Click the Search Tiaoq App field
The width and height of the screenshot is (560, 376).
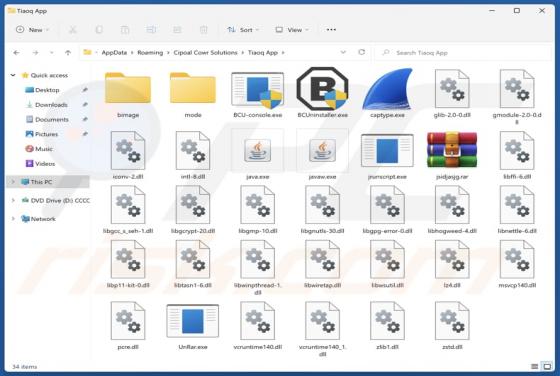(464, 52)
